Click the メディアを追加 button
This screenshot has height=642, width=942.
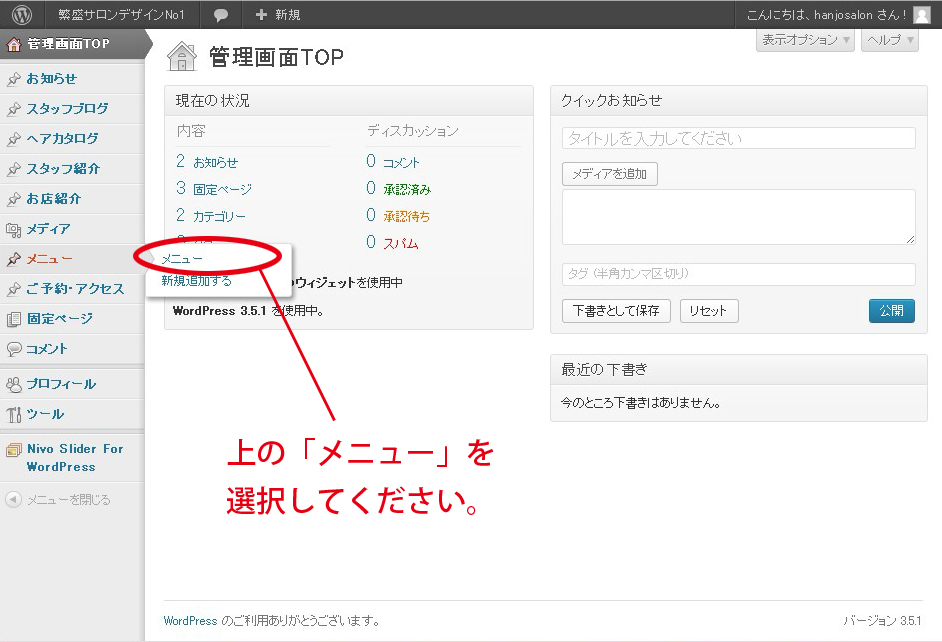(x=609, y=174)
